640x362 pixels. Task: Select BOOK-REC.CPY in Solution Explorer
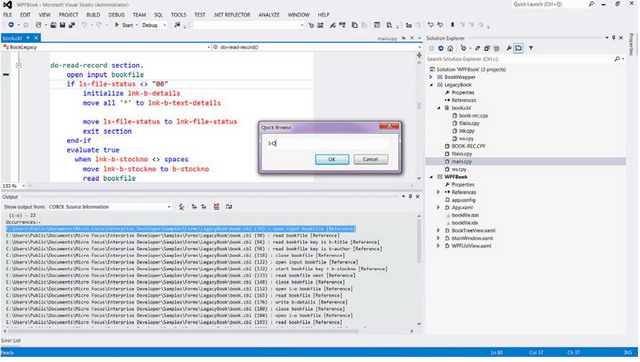[468, 147]
